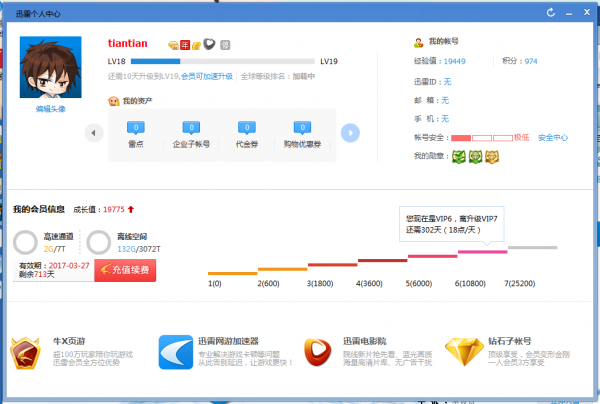600x404 pixels.
Task: Click the refresh icon in the title bar
Action: pos(551,13)
